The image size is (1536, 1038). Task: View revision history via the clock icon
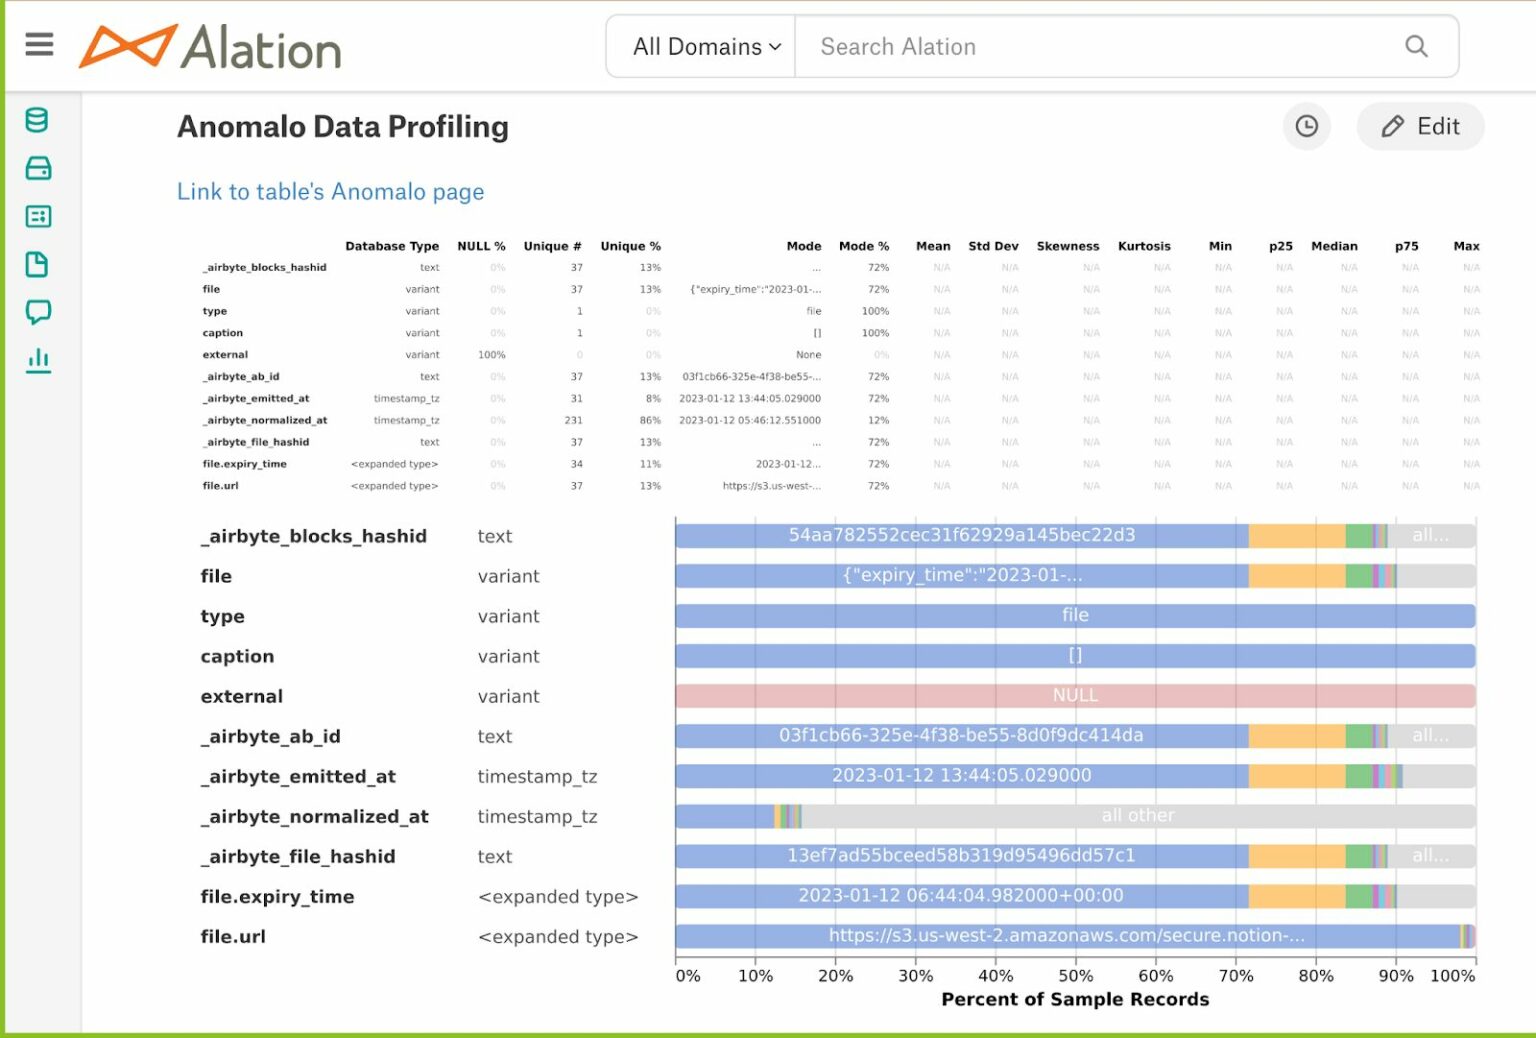1307,126
